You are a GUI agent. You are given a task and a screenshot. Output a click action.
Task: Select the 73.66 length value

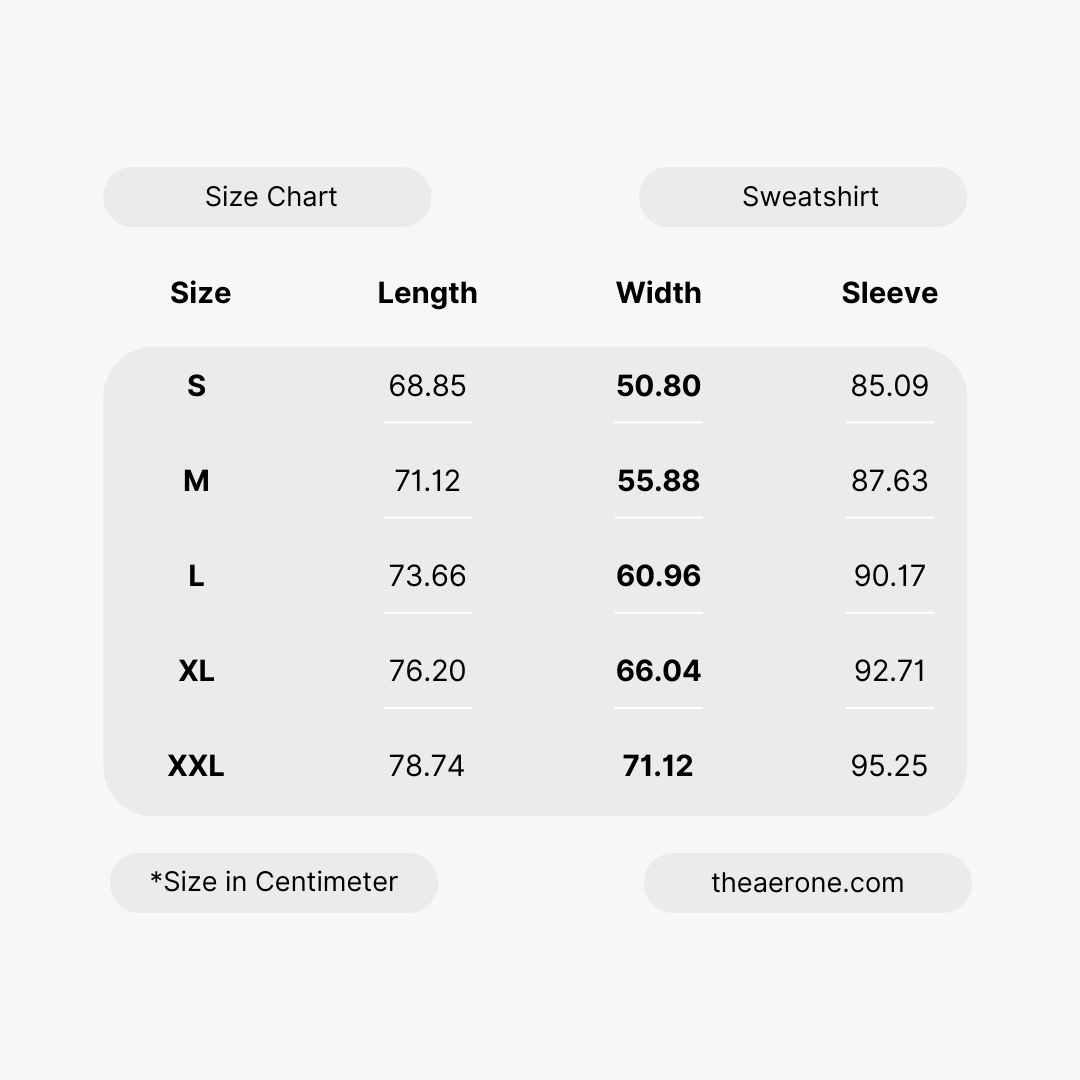[x=427, y=576]
